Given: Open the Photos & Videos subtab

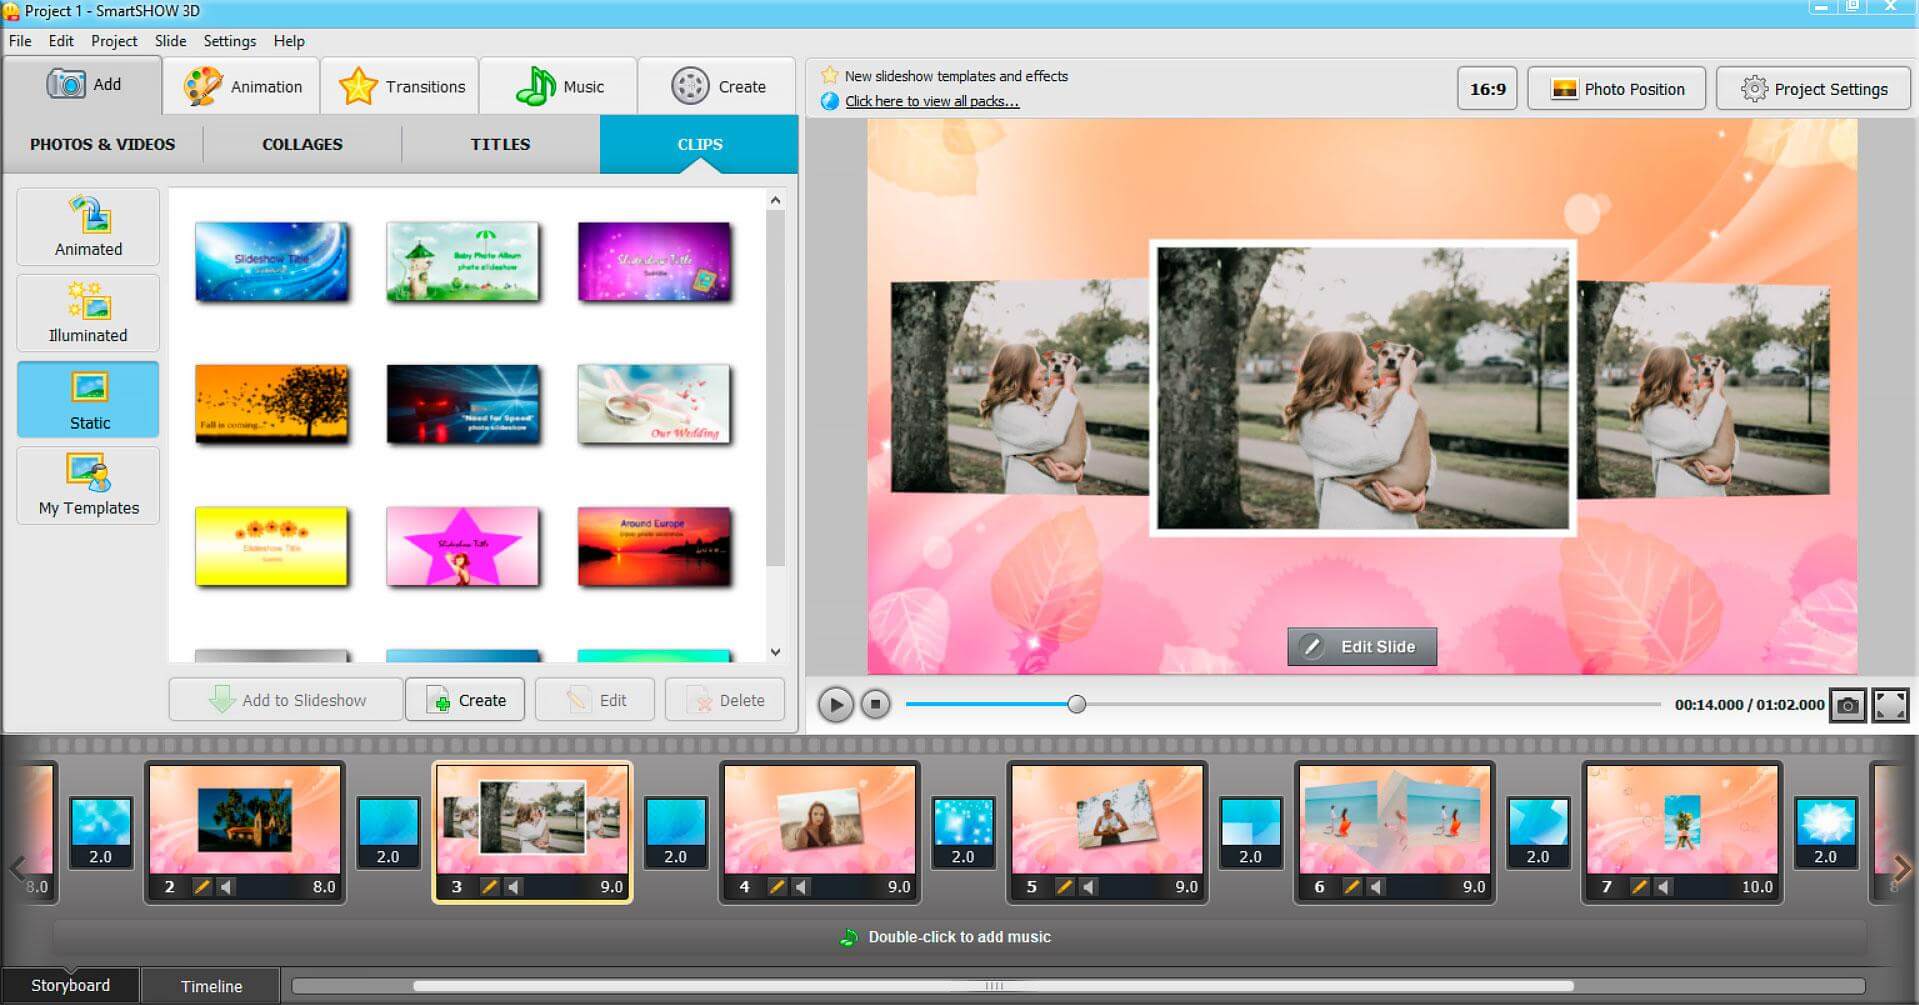Looking at the screenshot, I should [x=102, y=144].
